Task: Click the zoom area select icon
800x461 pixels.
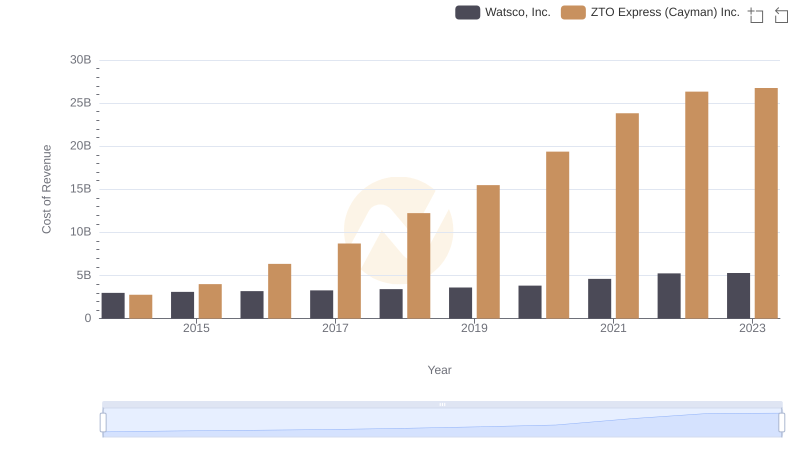Action: point(756,15)
